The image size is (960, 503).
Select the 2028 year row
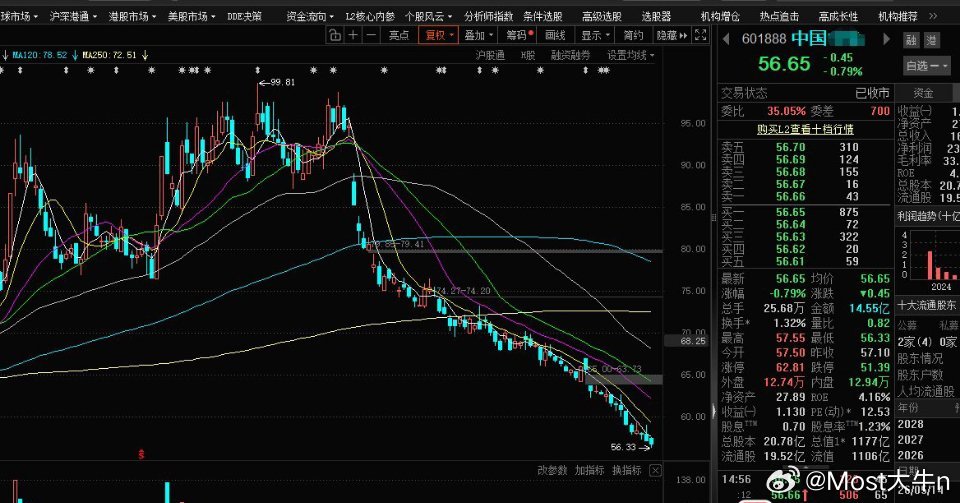(910, 424)
